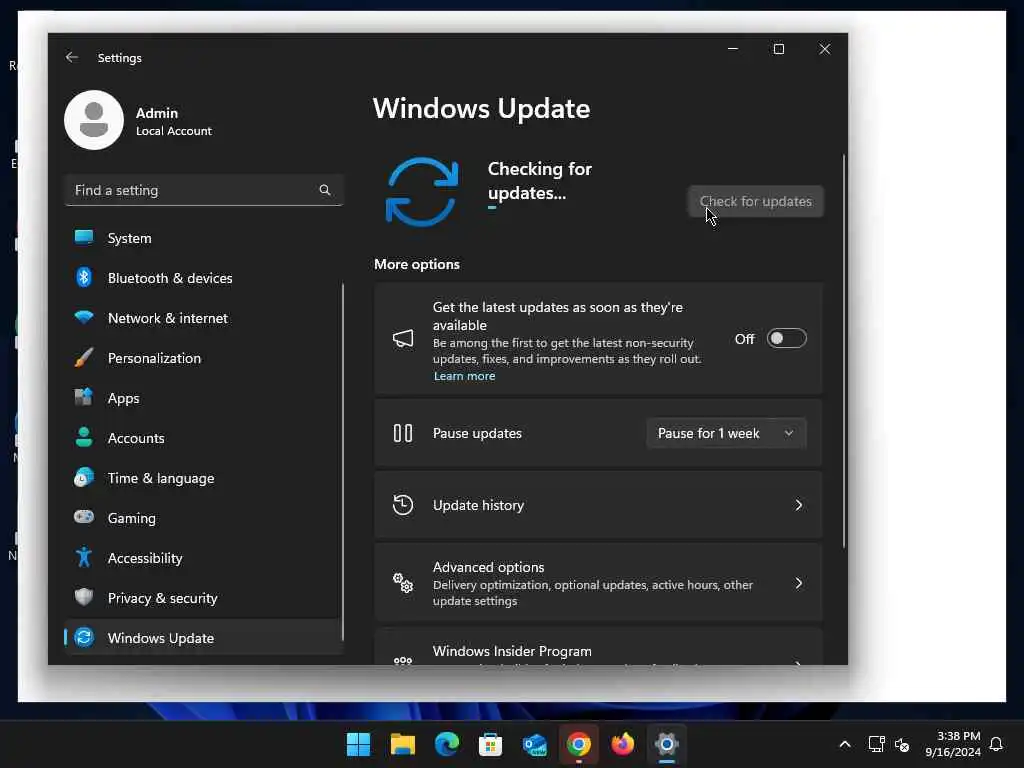Expand Advanced options chevron
This screenshot has width=1024, height=768.
[798, 583]
